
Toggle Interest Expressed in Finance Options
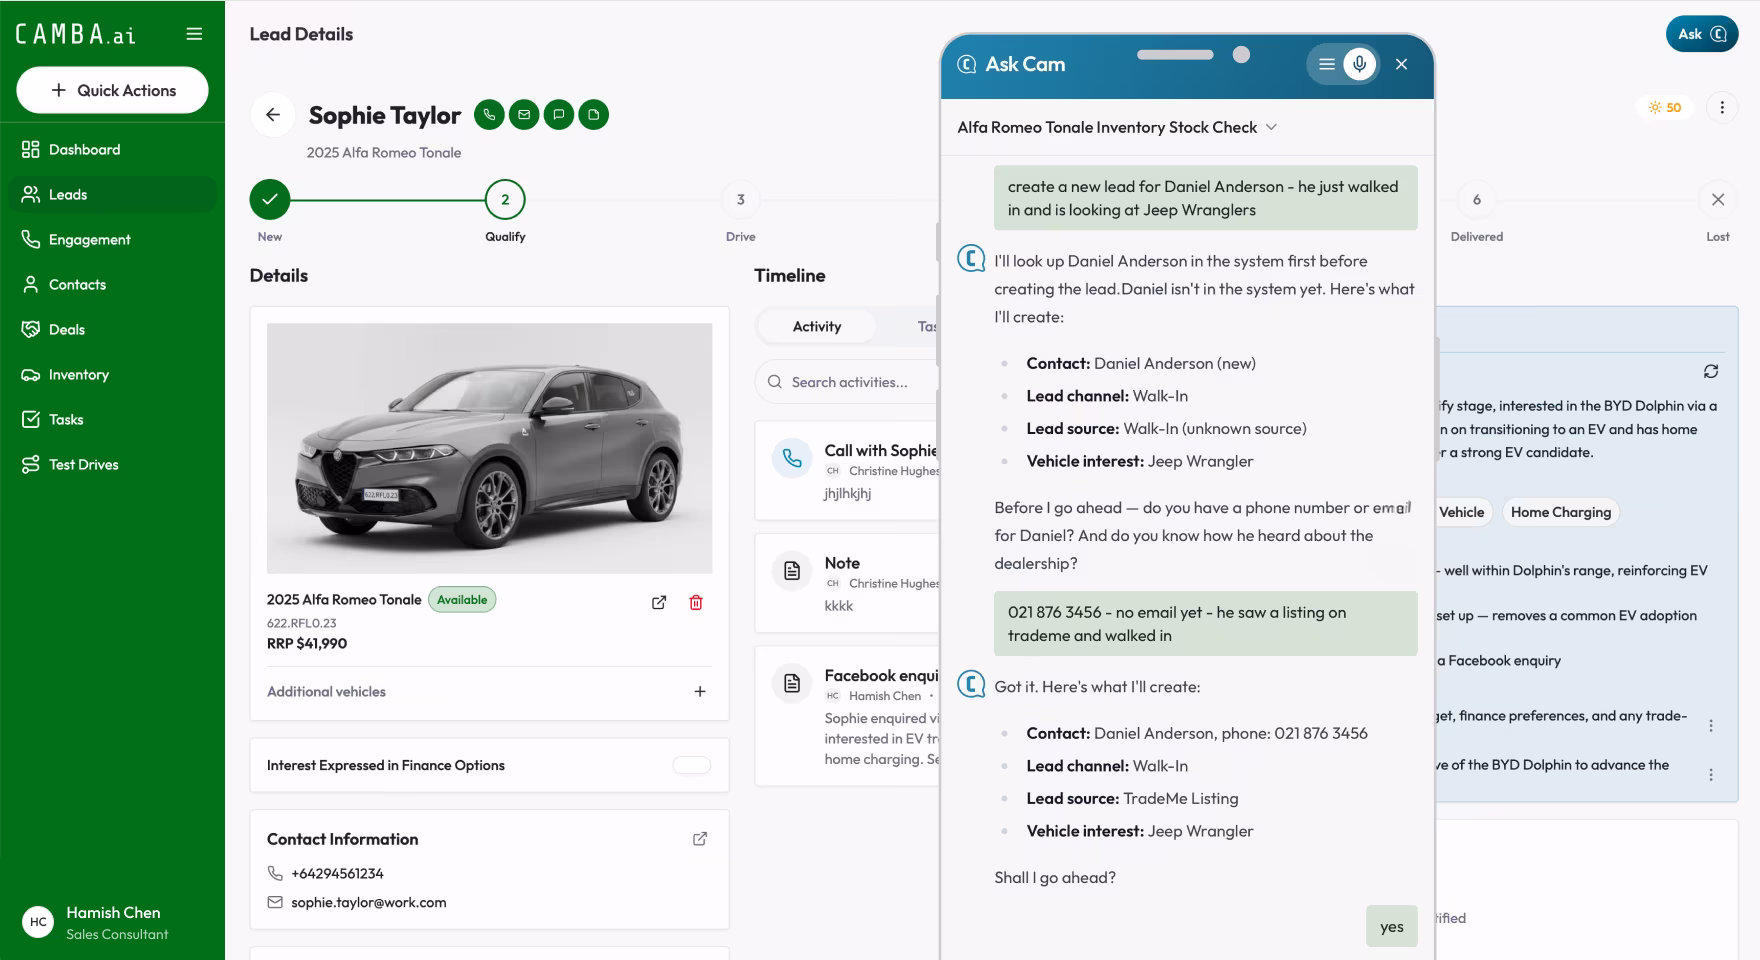click(x=692, y=765)
